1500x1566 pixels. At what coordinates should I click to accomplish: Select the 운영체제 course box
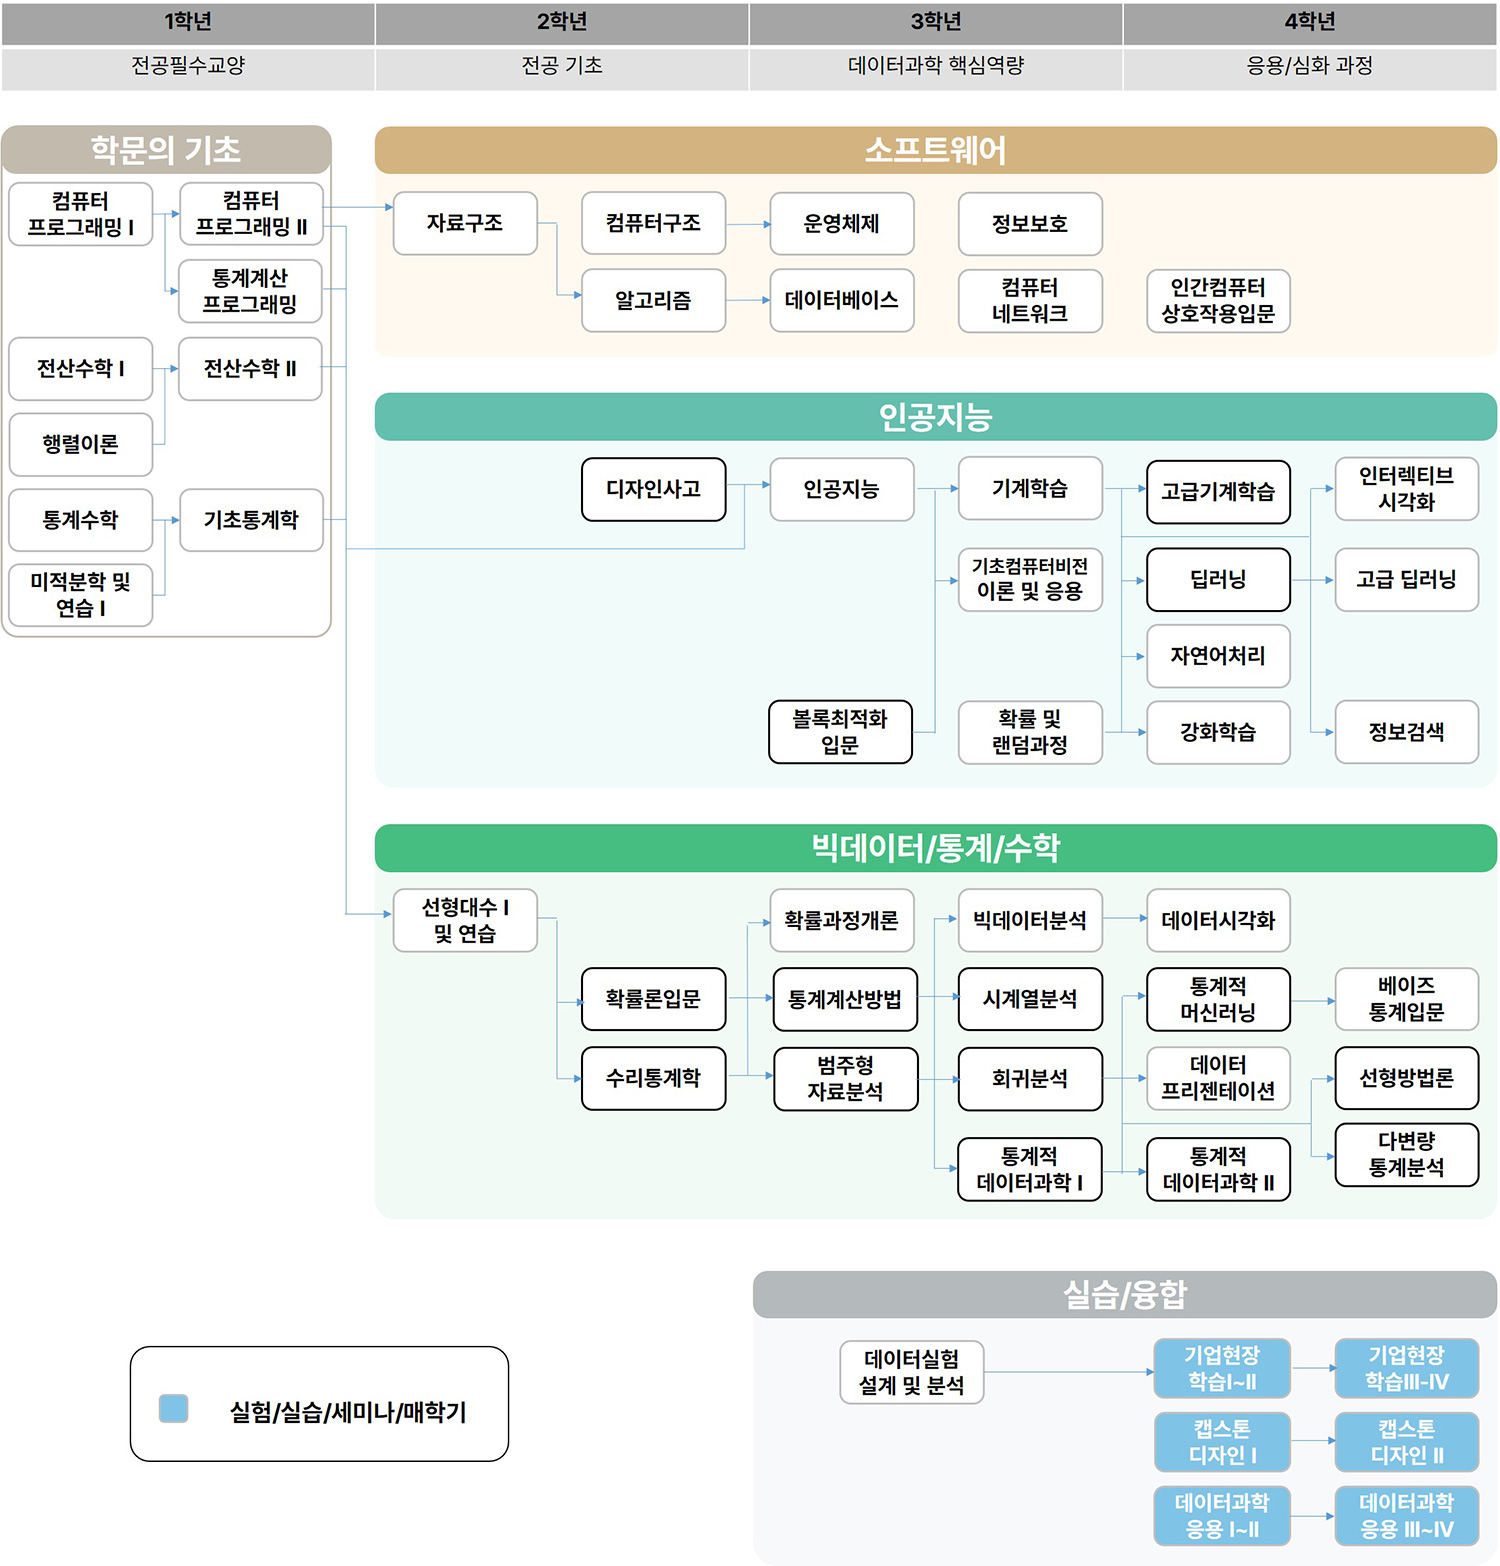(842, 224)
